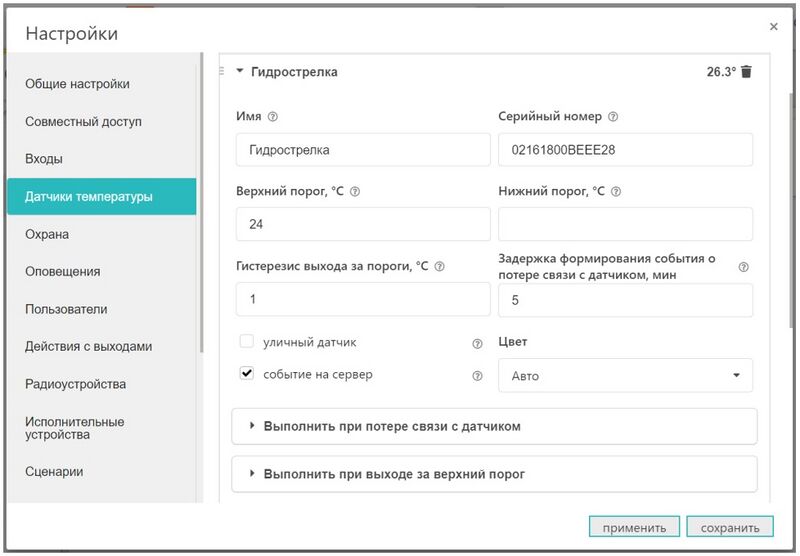Enable the уличный датчик checkbox
The image size is (800, 556).
click(247, 342)
